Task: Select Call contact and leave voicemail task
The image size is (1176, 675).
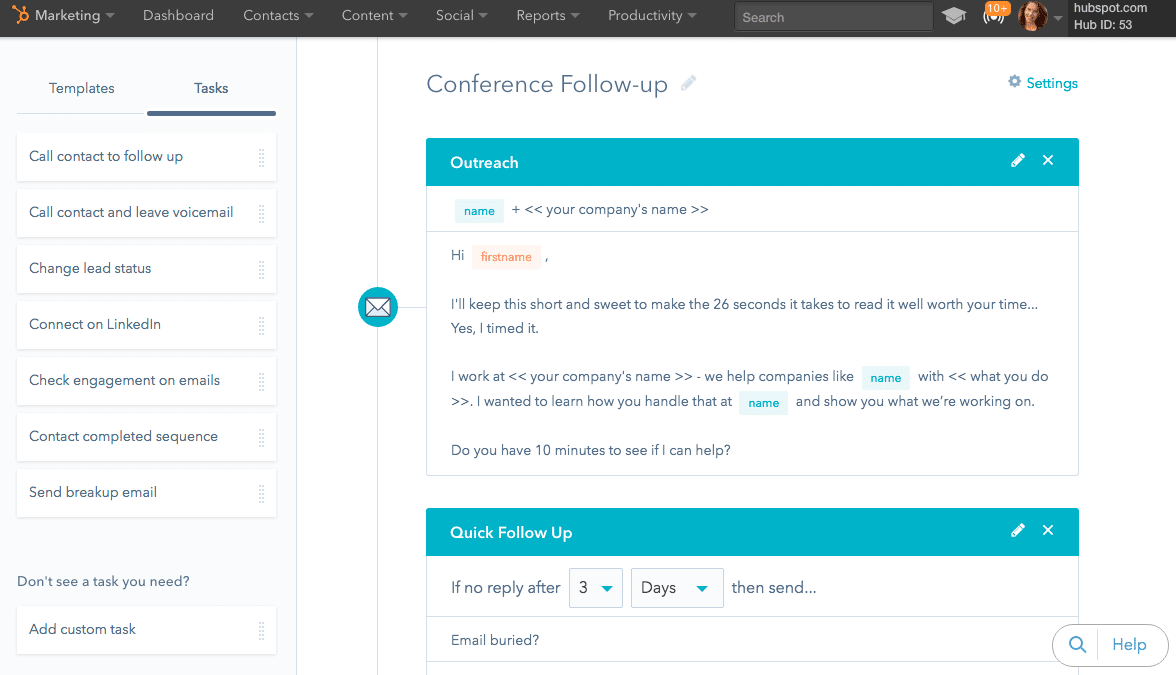Action: tap(146, 213)
